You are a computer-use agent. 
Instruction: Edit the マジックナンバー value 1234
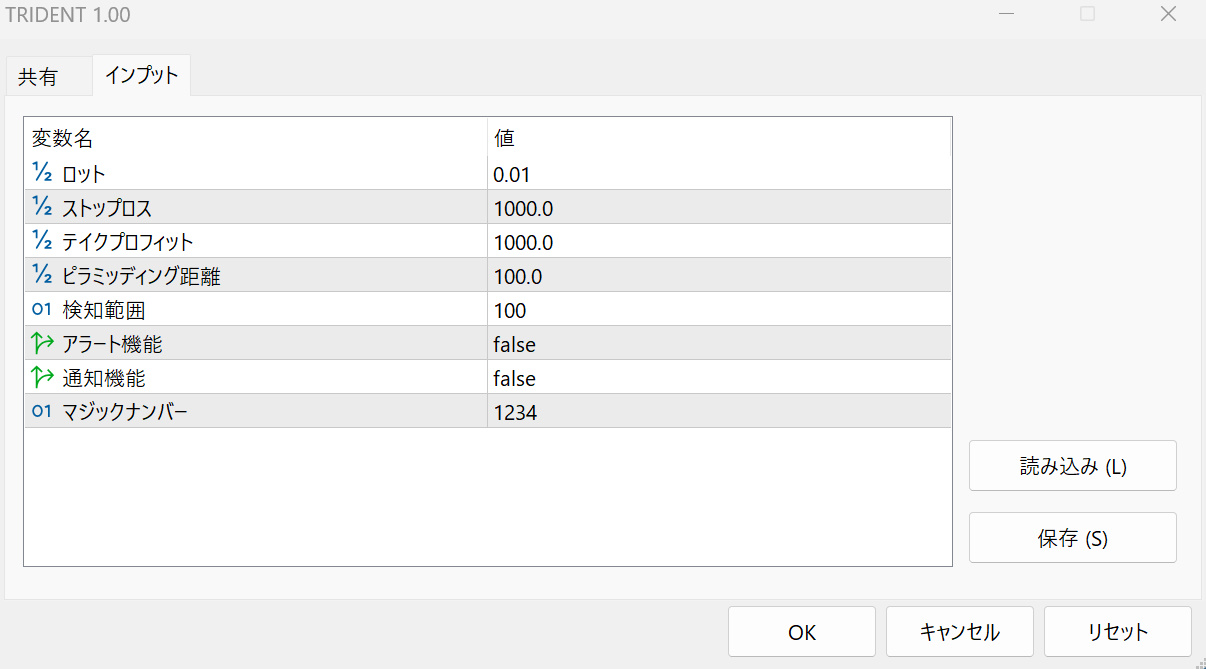515,412
